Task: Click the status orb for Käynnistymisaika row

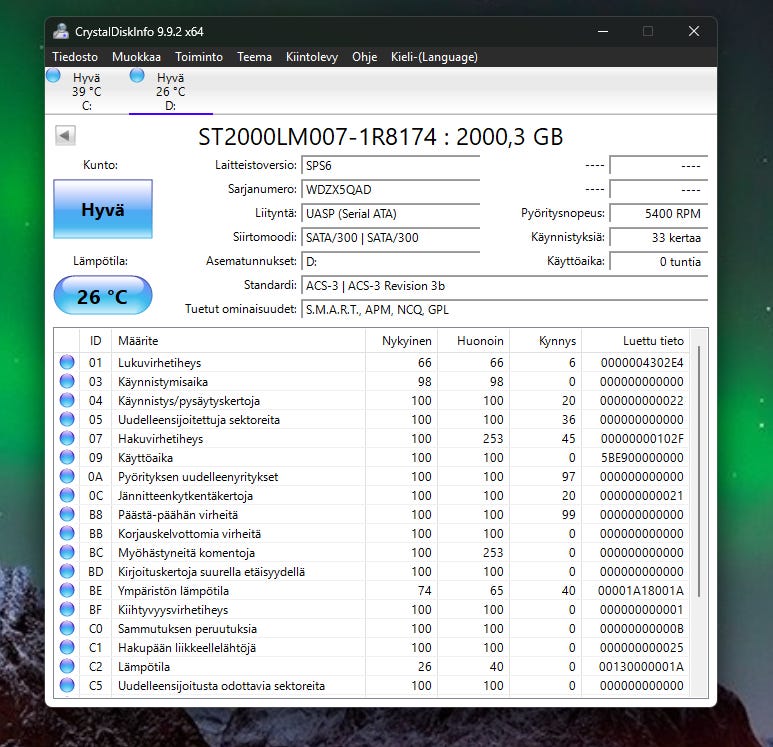Action: point(67,381)
